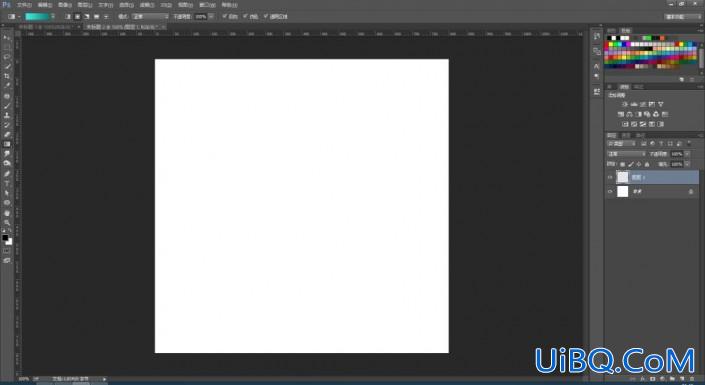Open the layer blend mode dropdown

(x=627, y=154)
